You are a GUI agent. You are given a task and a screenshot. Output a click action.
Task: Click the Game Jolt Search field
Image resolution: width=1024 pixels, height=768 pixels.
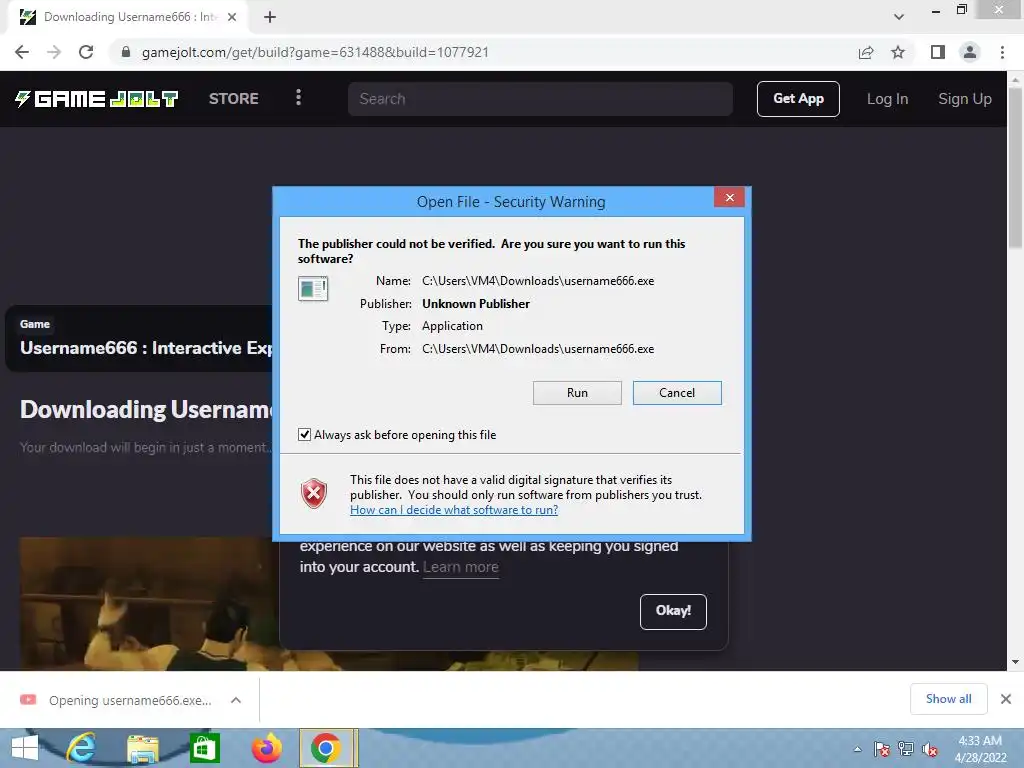pos(540,99)
